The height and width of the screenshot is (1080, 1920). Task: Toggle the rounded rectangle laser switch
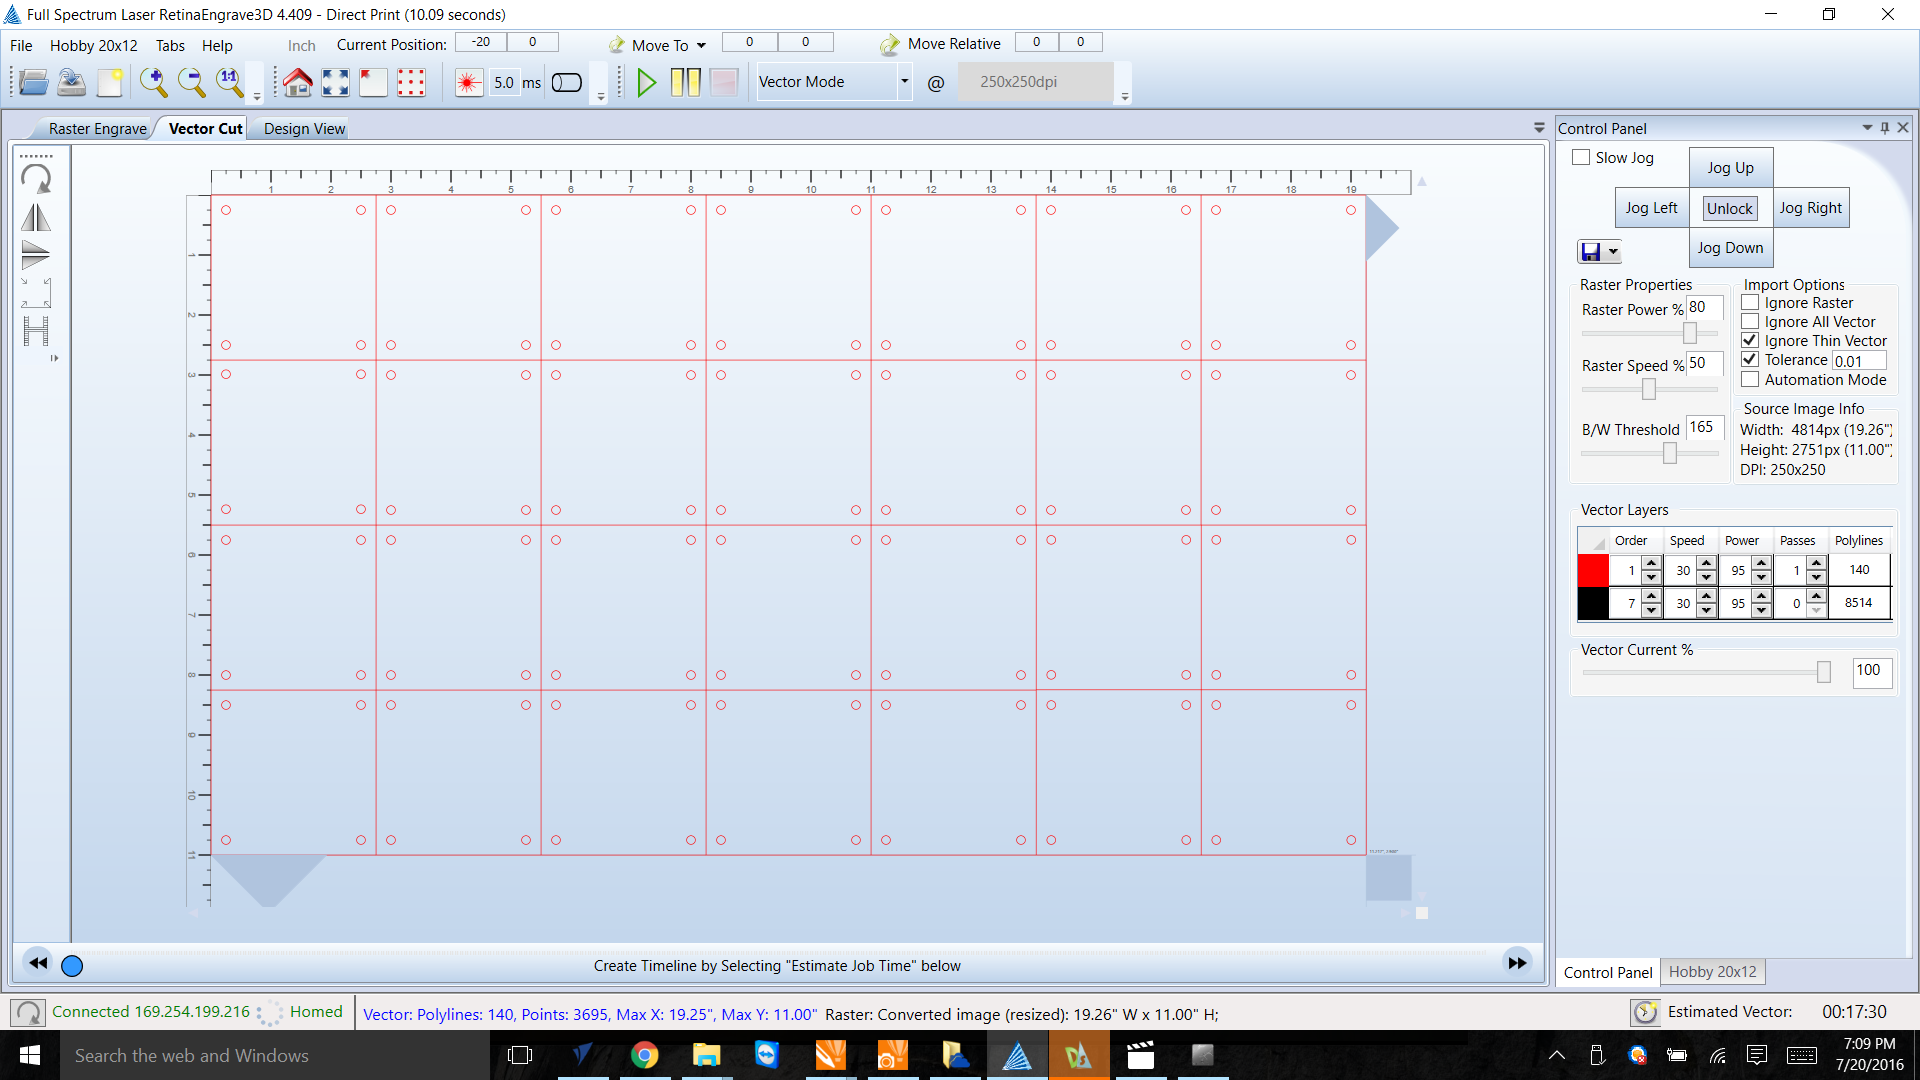567,82
